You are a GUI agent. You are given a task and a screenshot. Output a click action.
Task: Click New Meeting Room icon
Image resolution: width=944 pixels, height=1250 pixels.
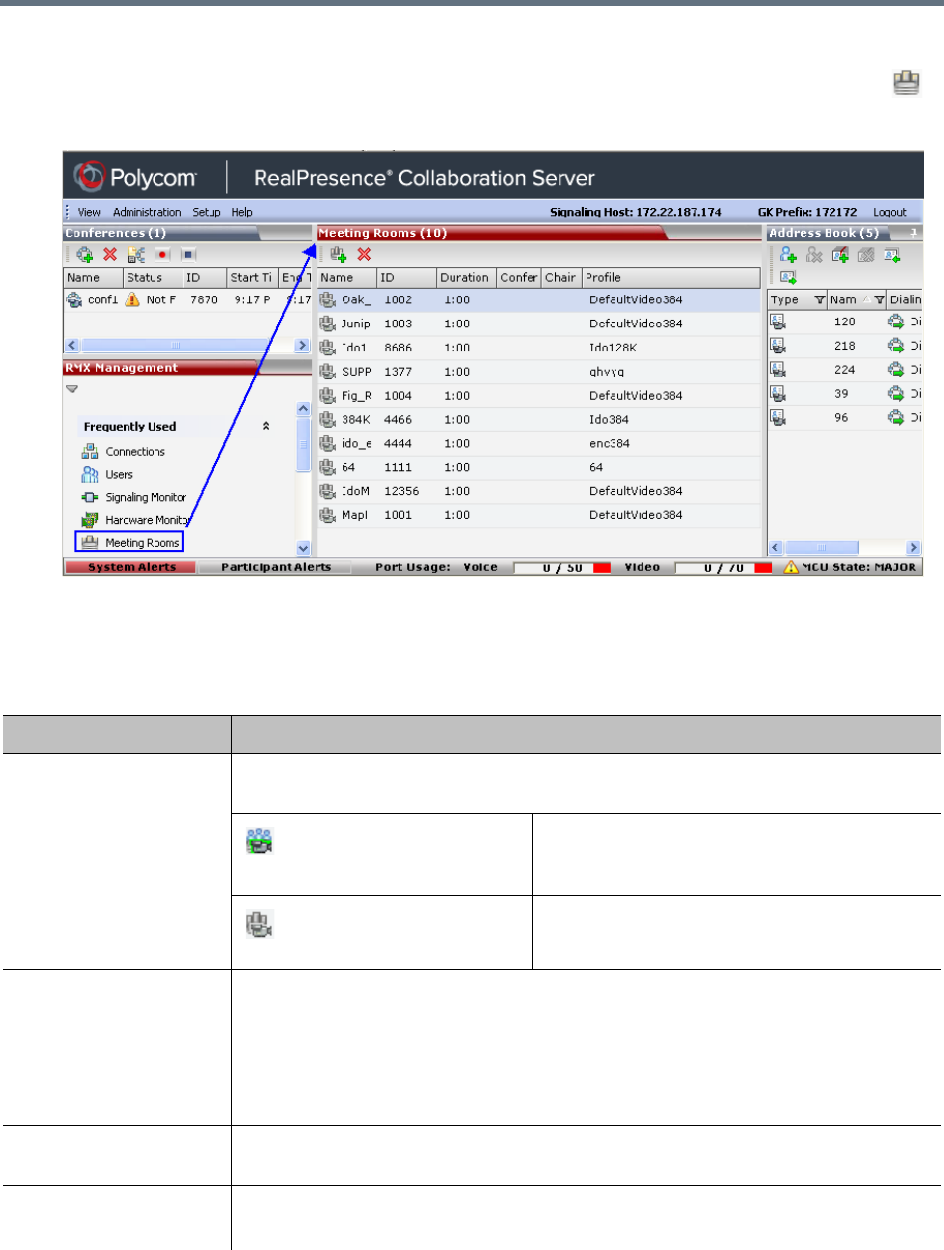pyautogui.click(x=339, y=254)
